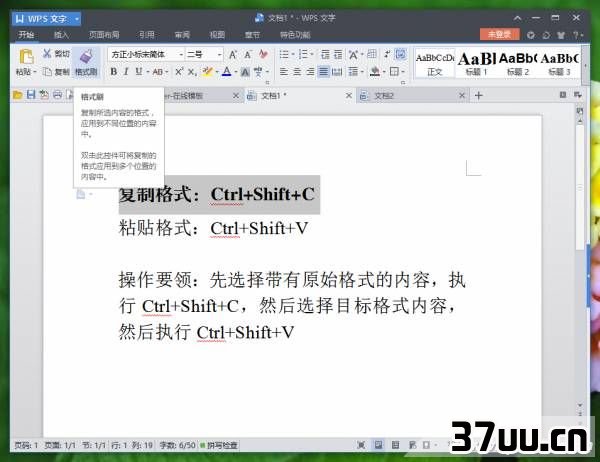Toggle strikethrough (AB) formatting
This screenshot has height=462, width=600.
coord(158,72)
